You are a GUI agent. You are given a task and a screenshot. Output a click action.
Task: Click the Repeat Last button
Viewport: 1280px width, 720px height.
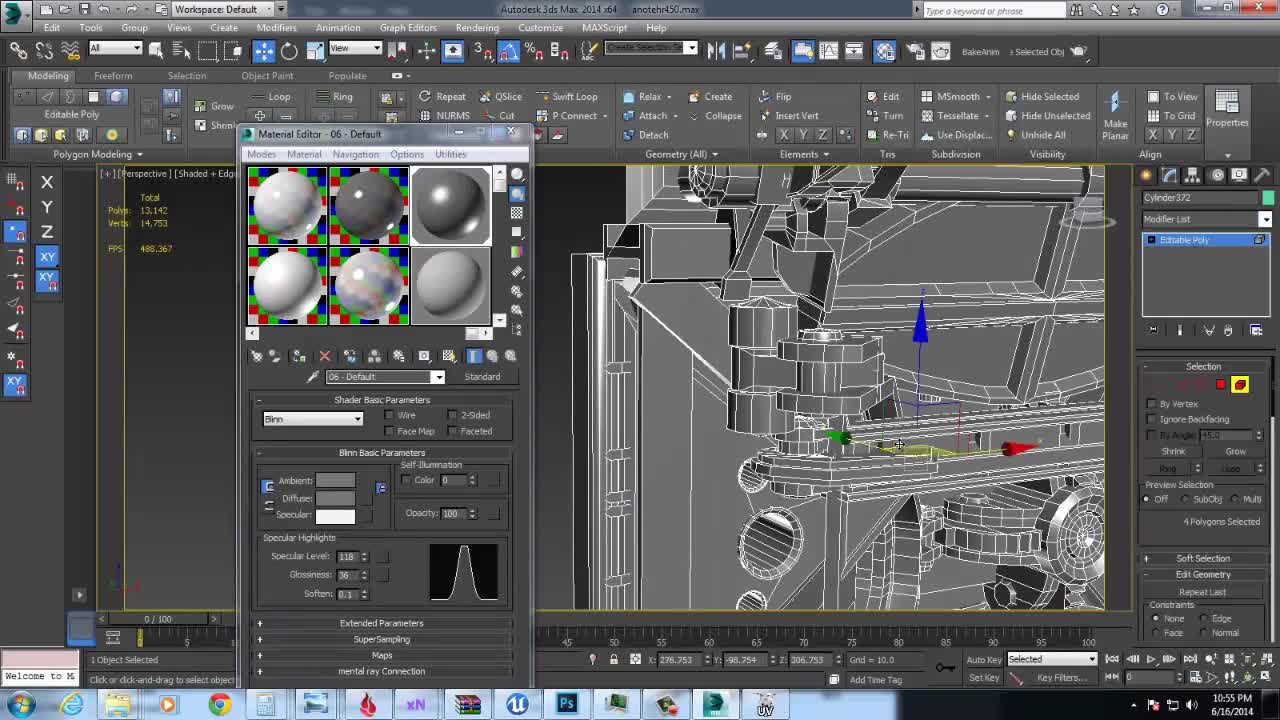pyautogui.click(x=1203, y=592)
